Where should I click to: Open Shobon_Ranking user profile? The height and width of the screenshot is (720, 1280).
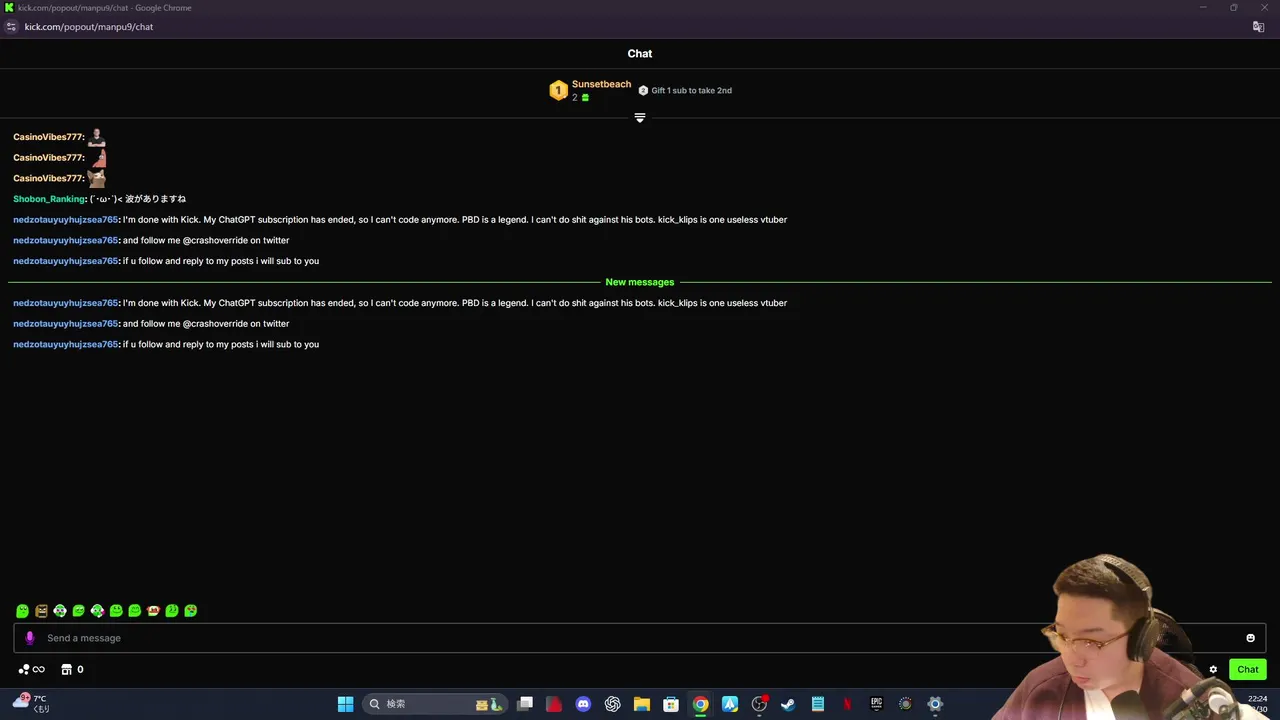pyautogui.click(x=49, y=199)
